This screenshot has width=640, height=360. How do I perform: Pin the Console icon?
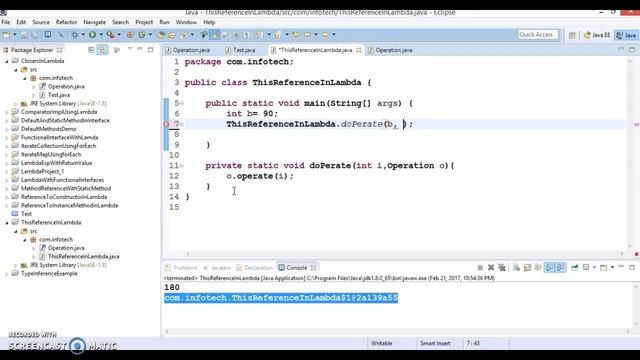coord(575,268)
